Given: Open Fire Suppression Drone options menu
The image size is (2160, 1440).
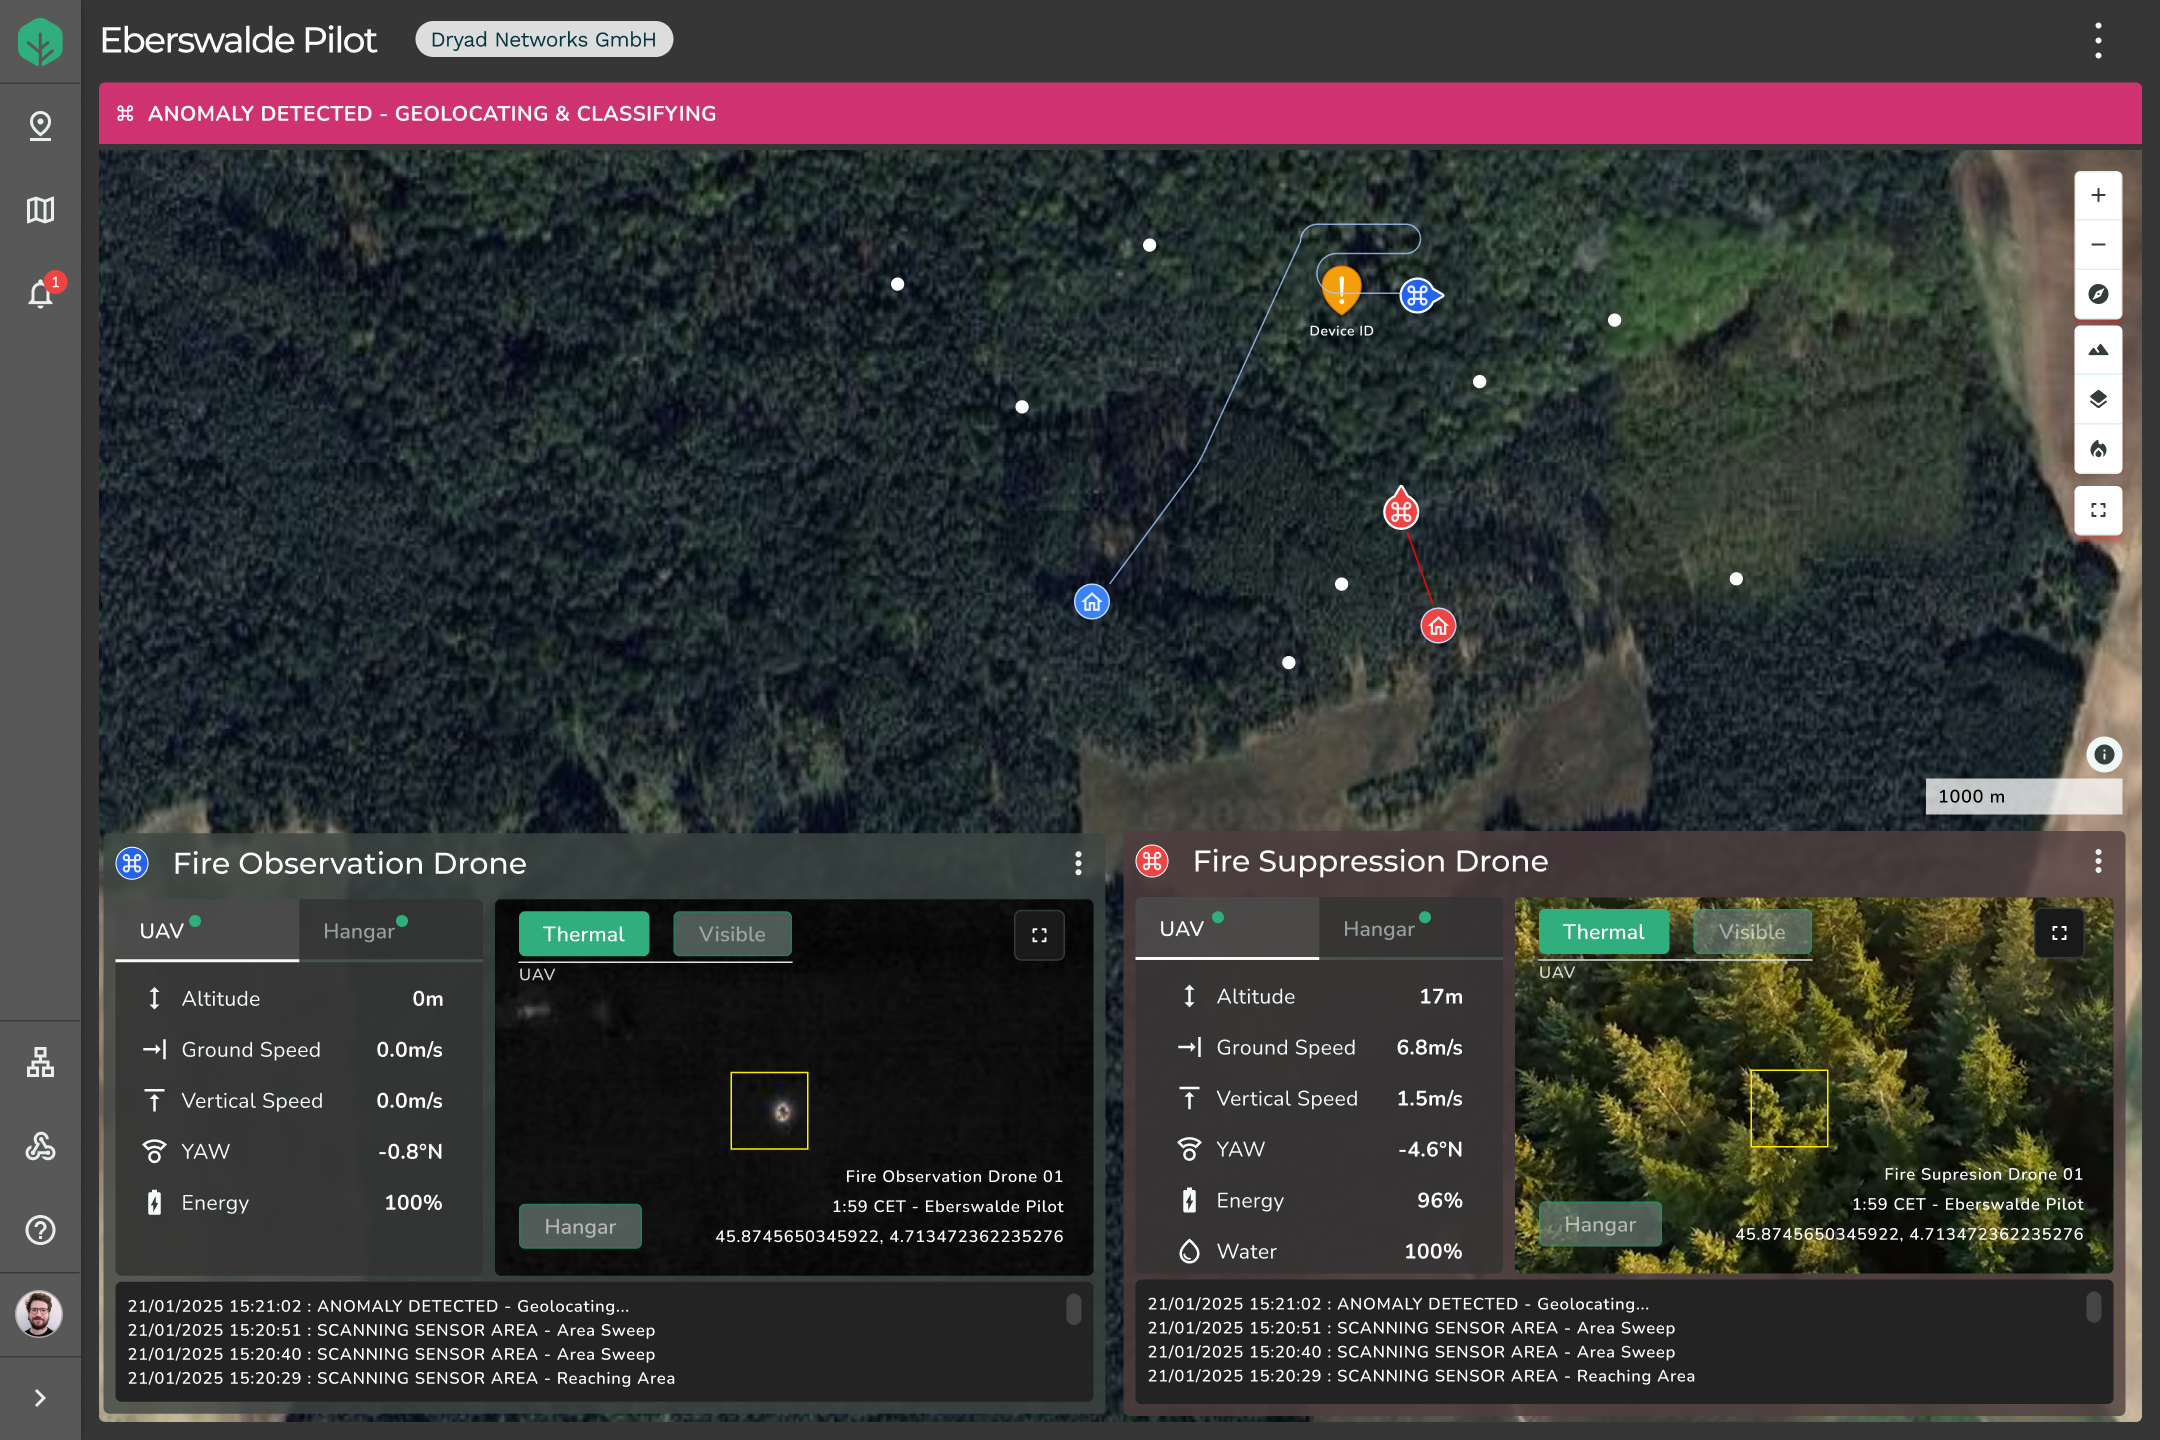Looking at the screenshot, I should click(x=2098, y=861).
